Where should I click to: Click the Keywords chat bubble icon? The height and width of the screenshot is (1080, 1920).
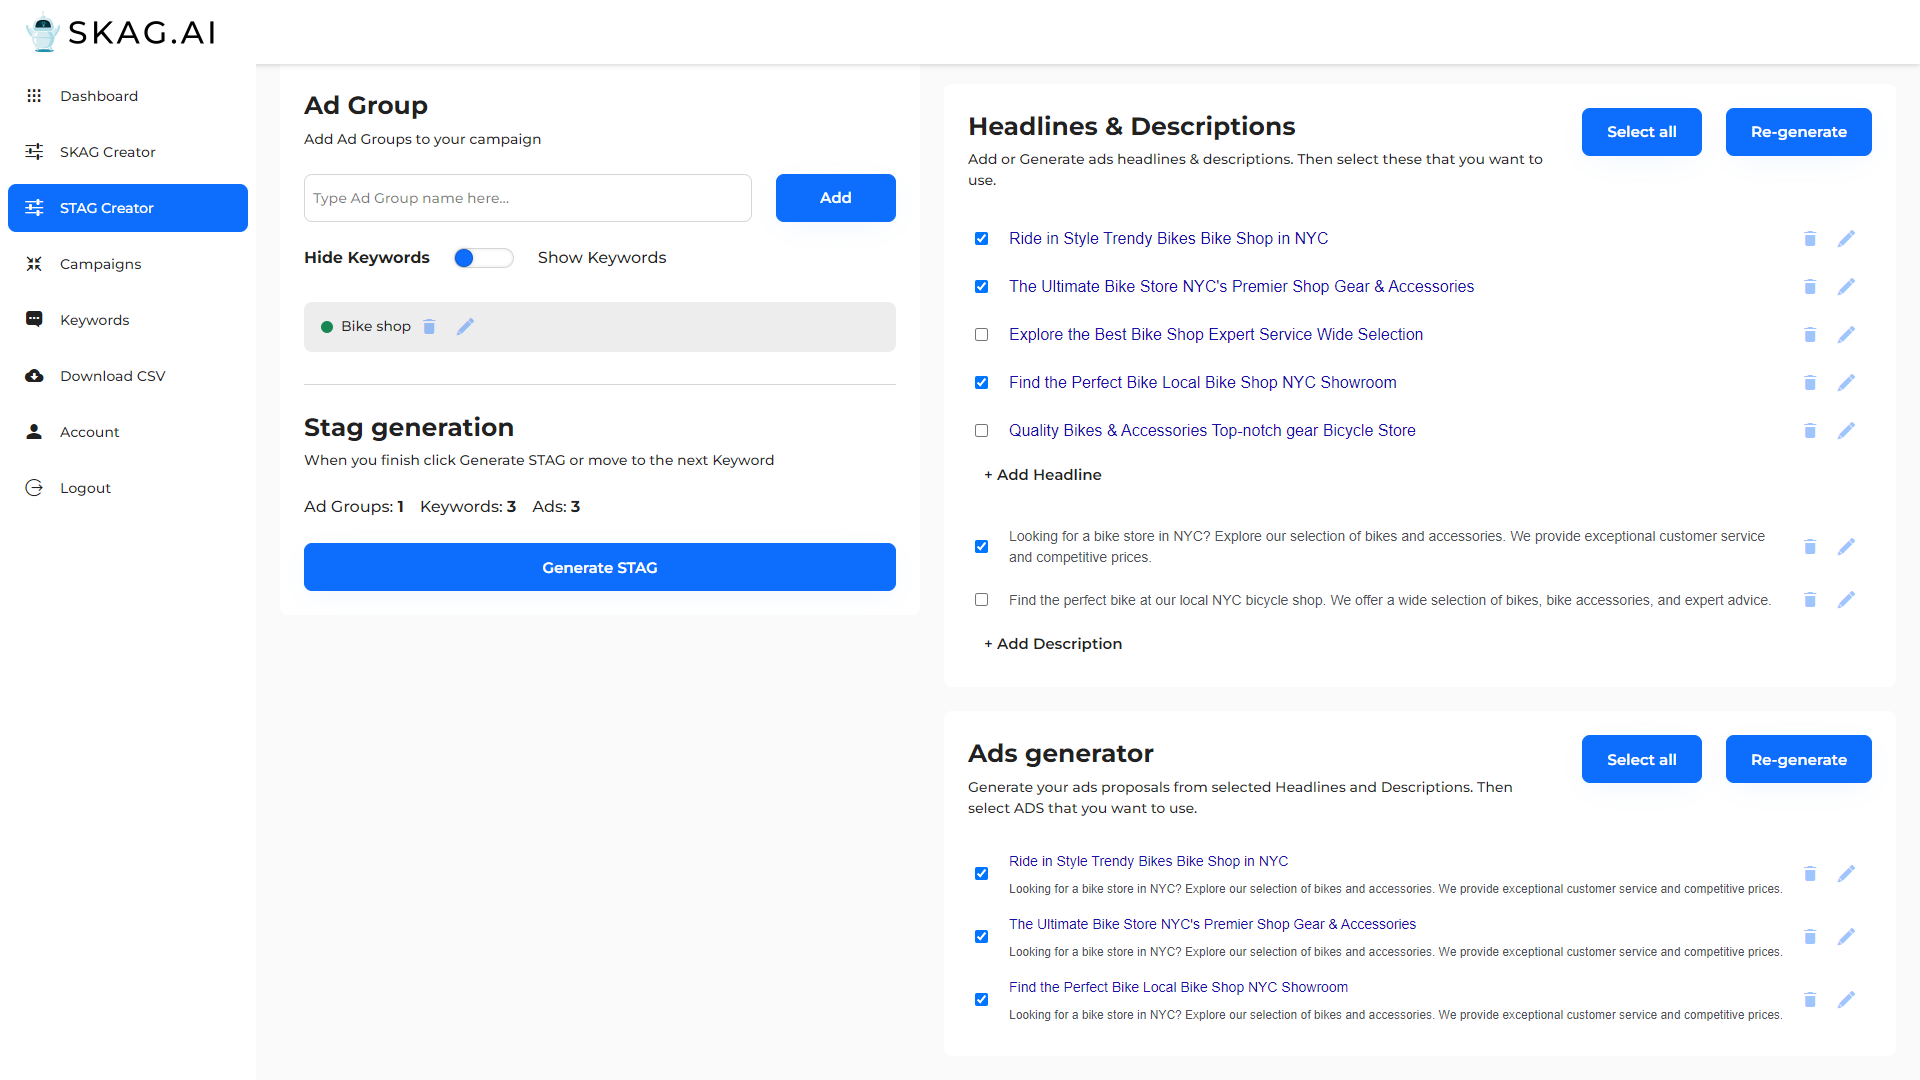(34, 319)
